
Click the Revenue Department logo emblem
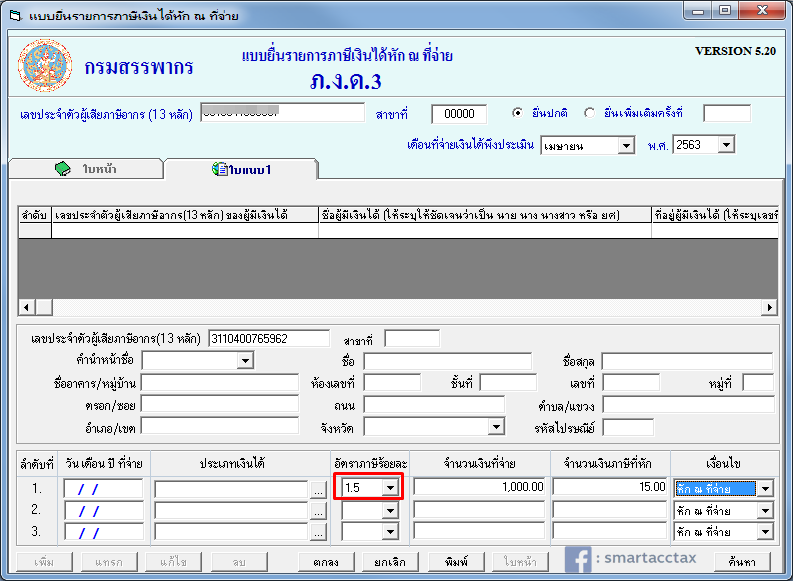click(x=45, y=66)
